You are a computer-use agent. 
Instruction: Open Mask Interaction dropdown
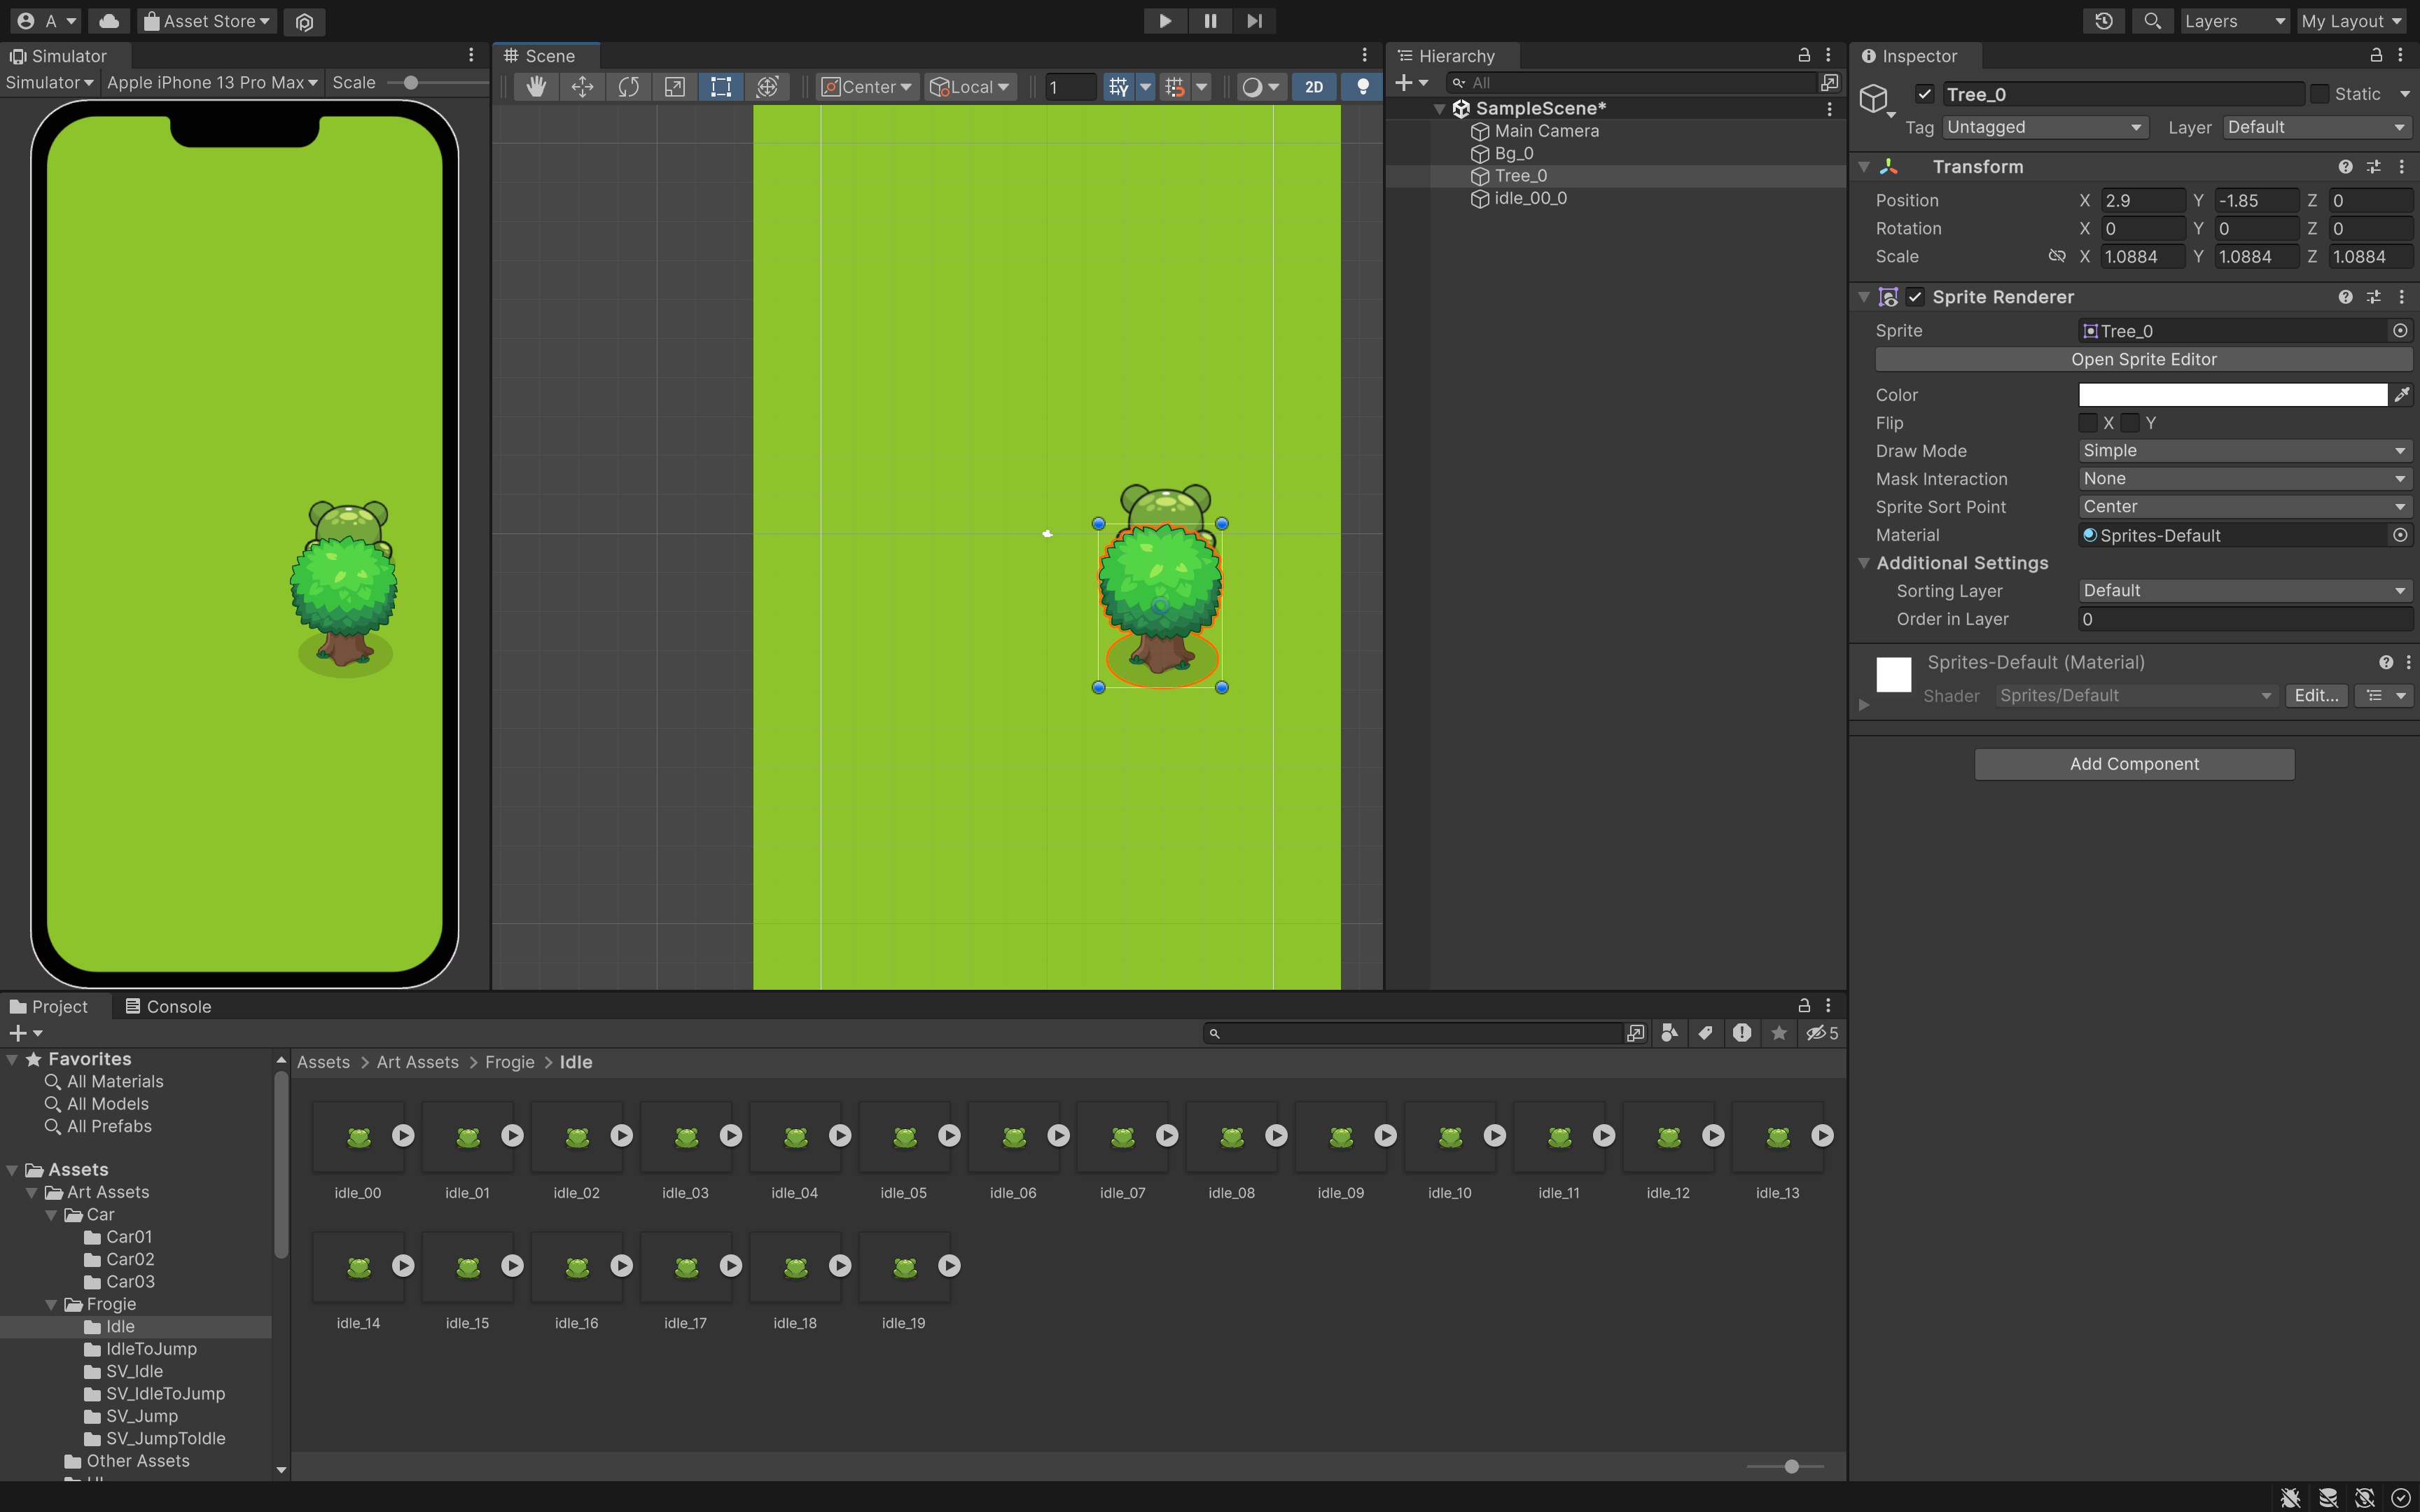[x=2244, y=479]
